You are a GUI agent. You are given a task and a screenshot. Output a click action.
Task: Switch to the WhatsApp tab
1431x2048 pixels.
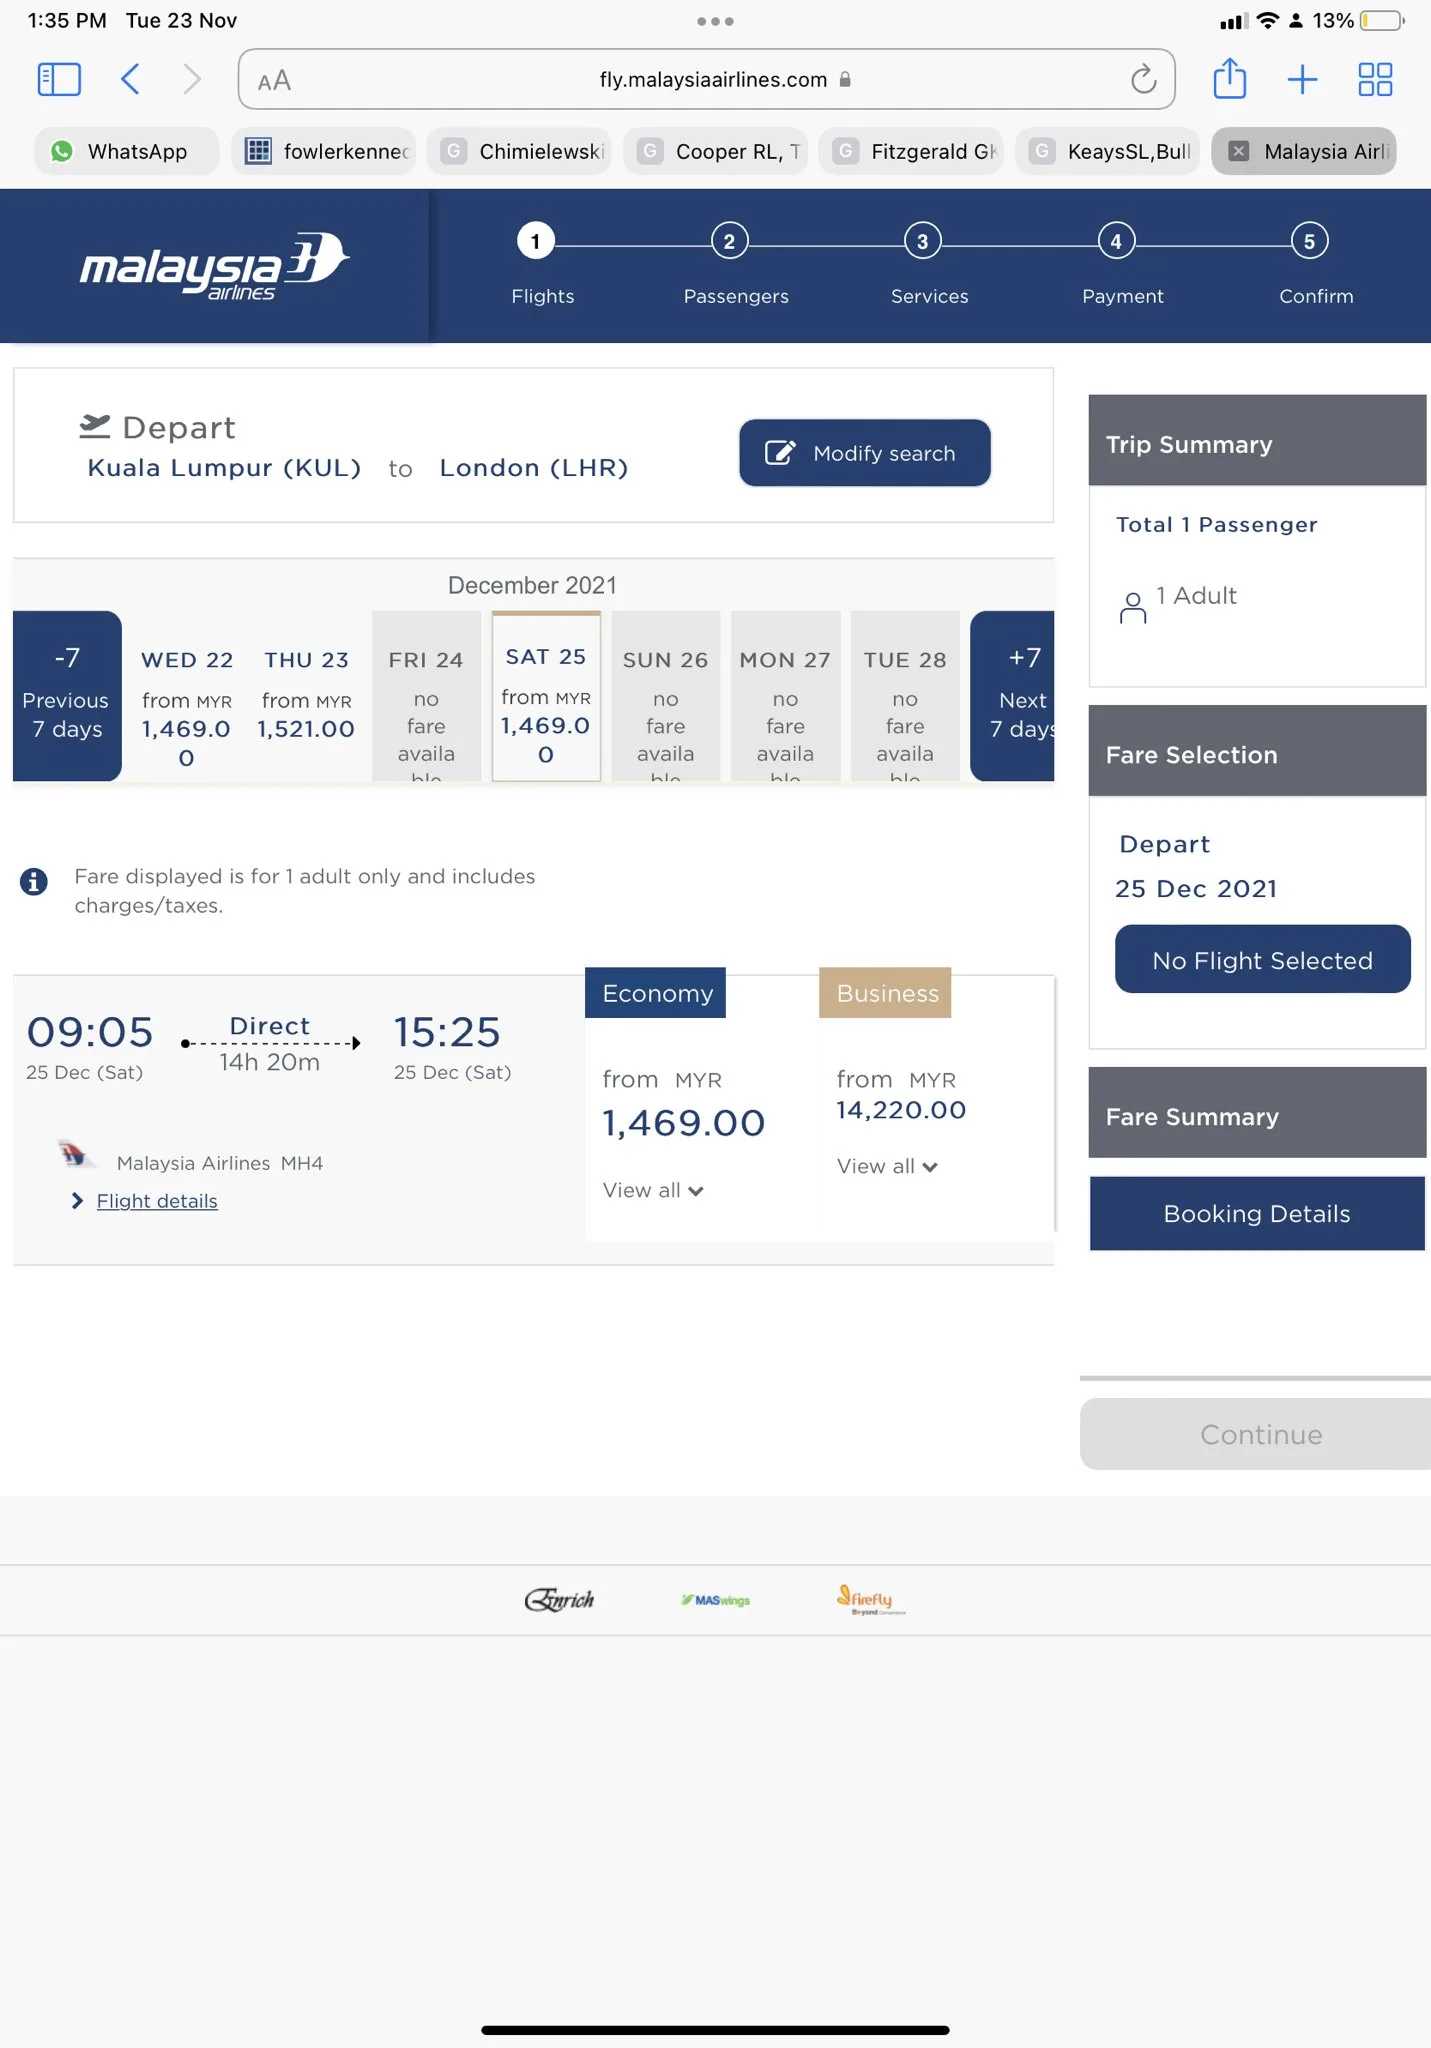[127, 151]
